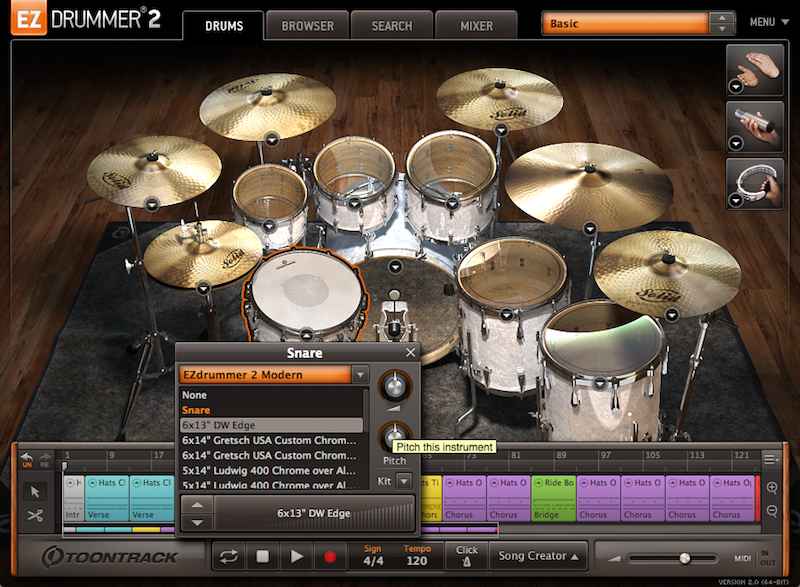Play the tambourine percussion thumbnail
This screenshot has width=800, height=587.
pyautogui.click(x=755, y=183)
